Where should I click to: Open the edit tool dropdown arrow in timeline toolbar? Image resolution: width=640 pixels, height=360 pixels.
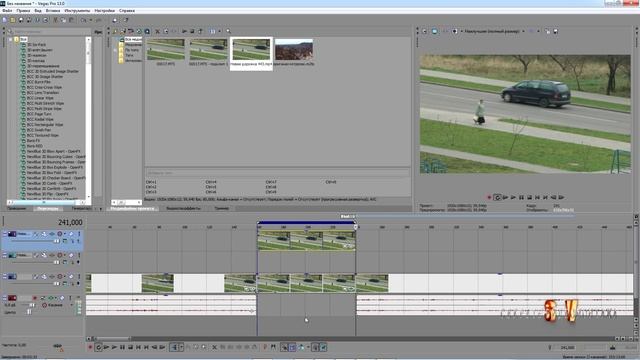pos(181,347)
